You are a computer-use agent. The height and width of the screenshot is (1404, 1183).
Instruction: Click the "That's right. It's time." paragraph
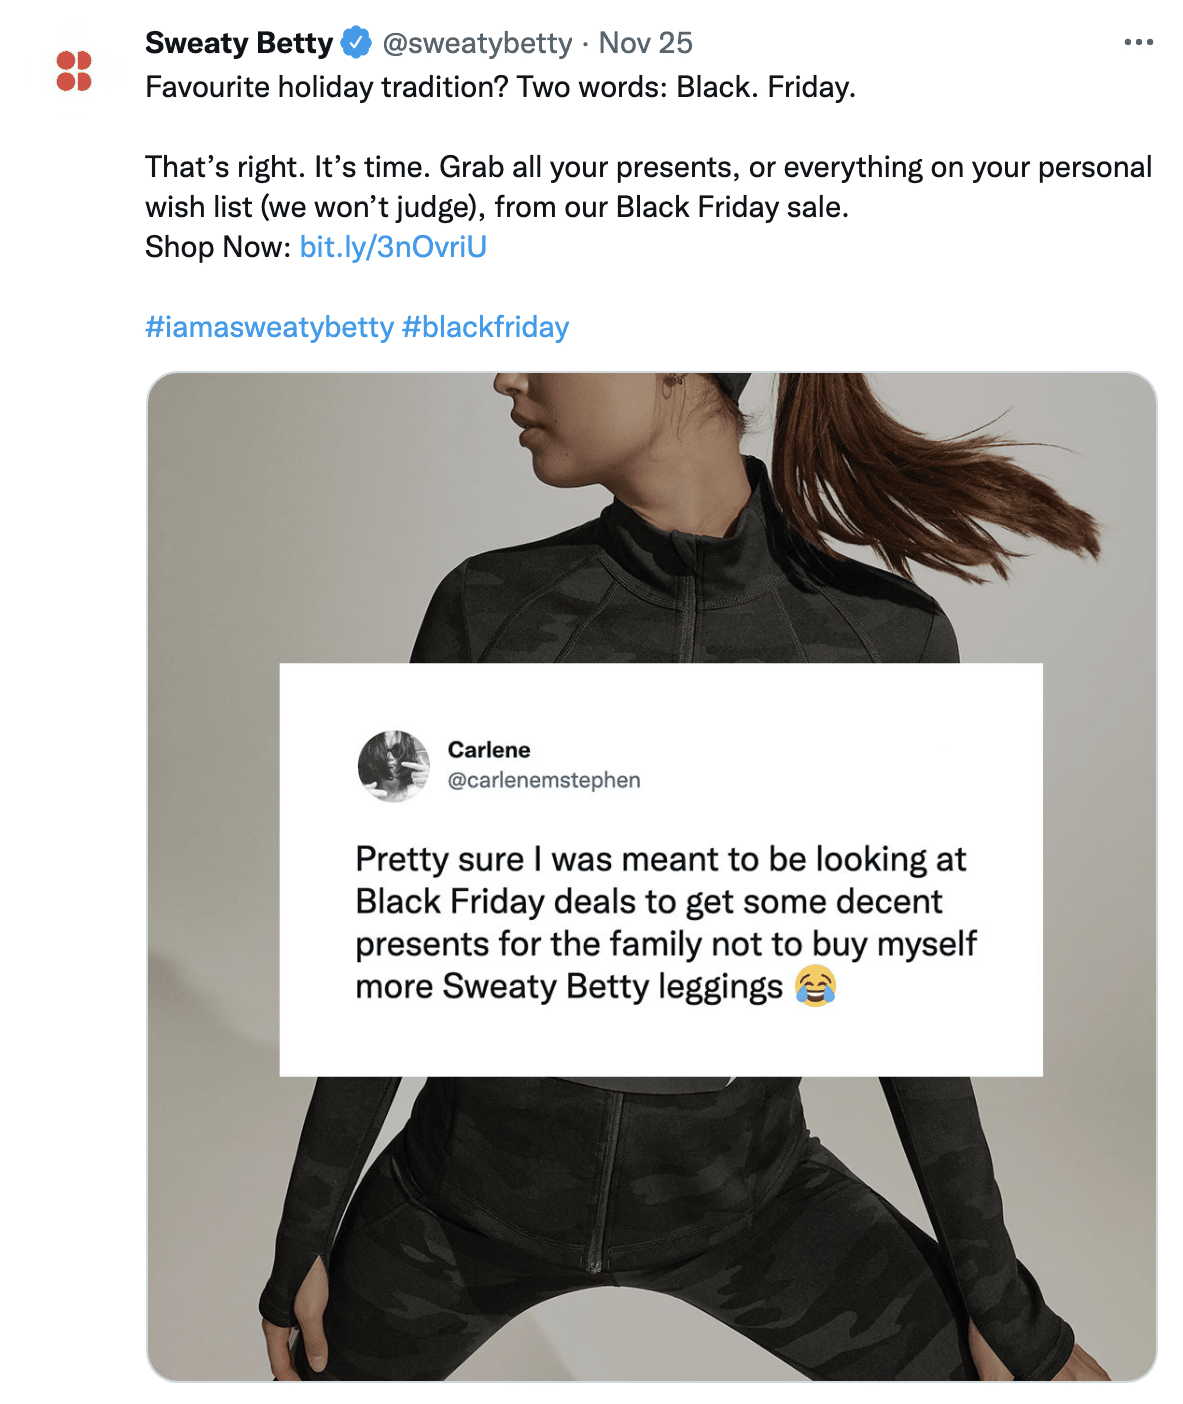click(x=648, y=187)
